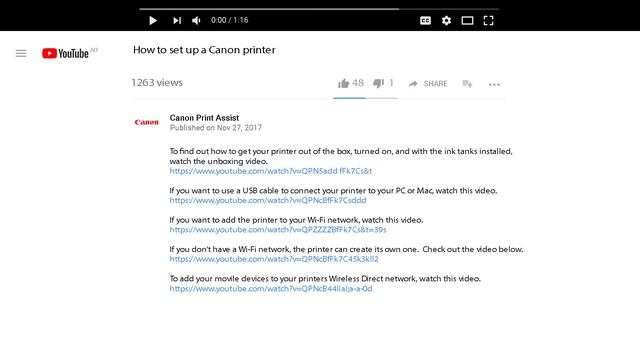Image resolution: width=640 pixels, height=360 pixels.
Task: Mute the video volume
Action: tap(196, 20)
